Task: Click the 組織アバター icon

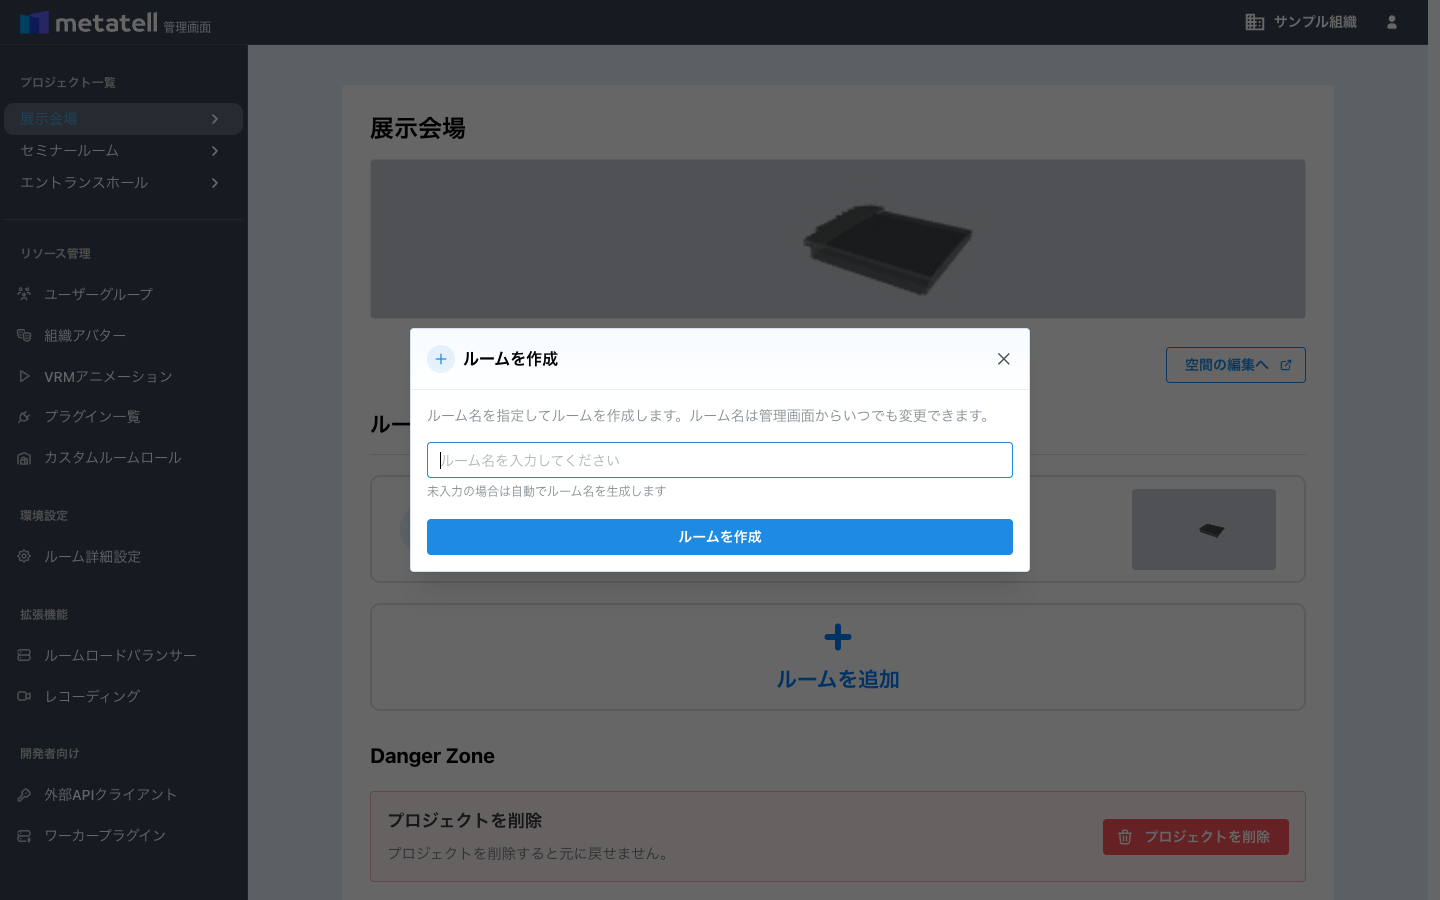Action: pyautogui.click(x=24, y=335)
